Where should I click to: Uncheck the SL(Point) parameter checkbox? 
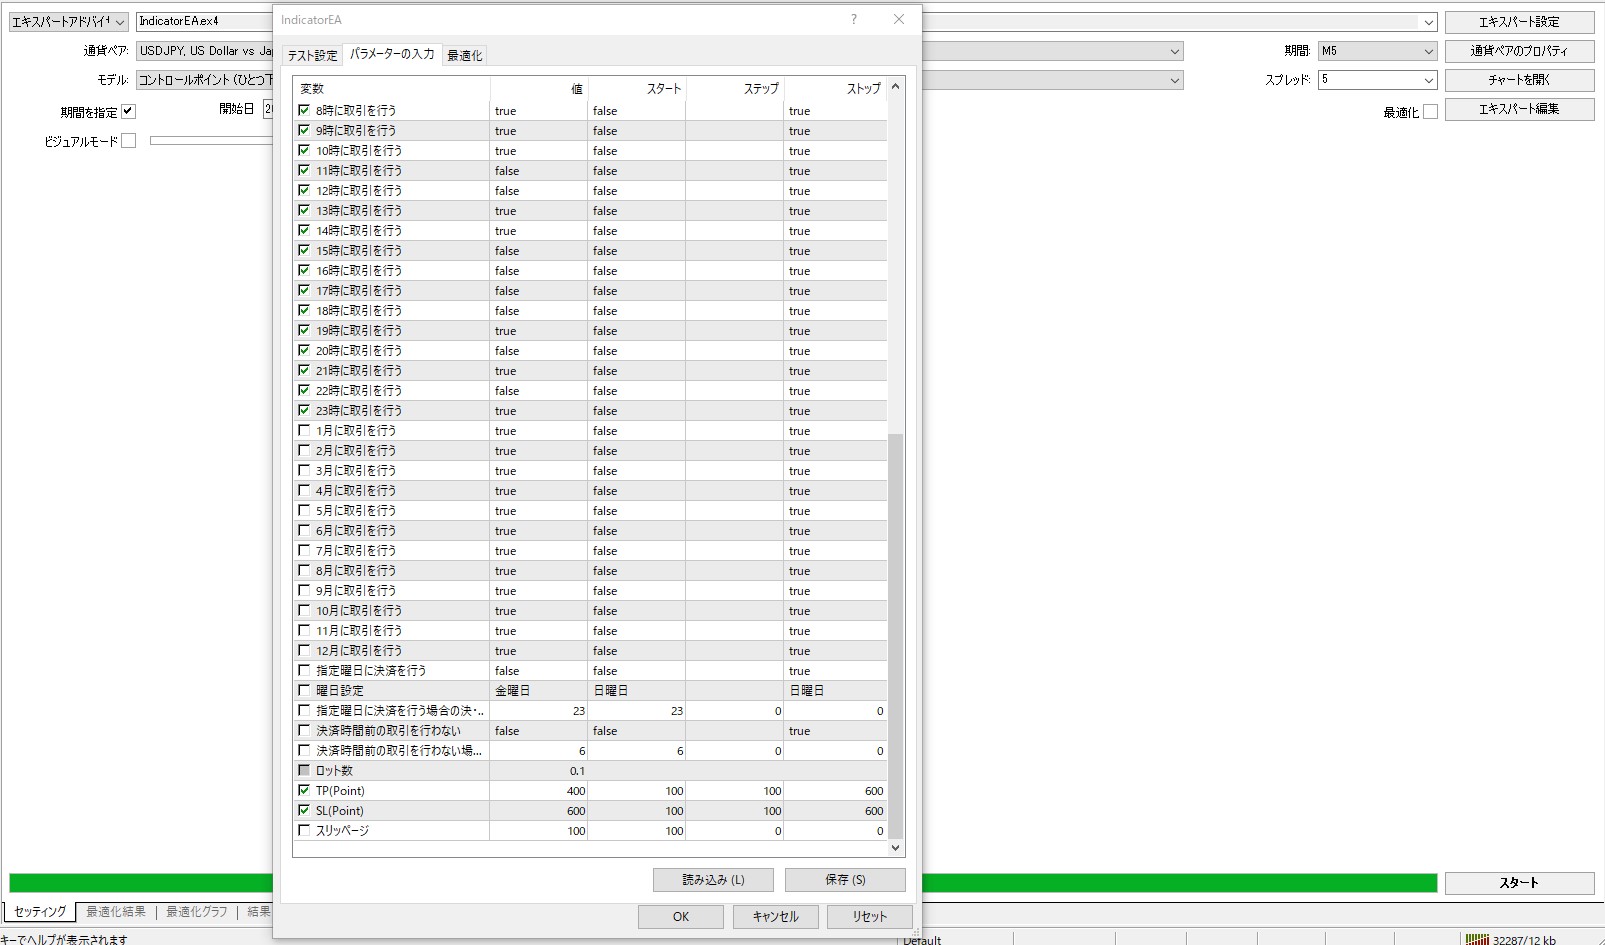[305, 810]
